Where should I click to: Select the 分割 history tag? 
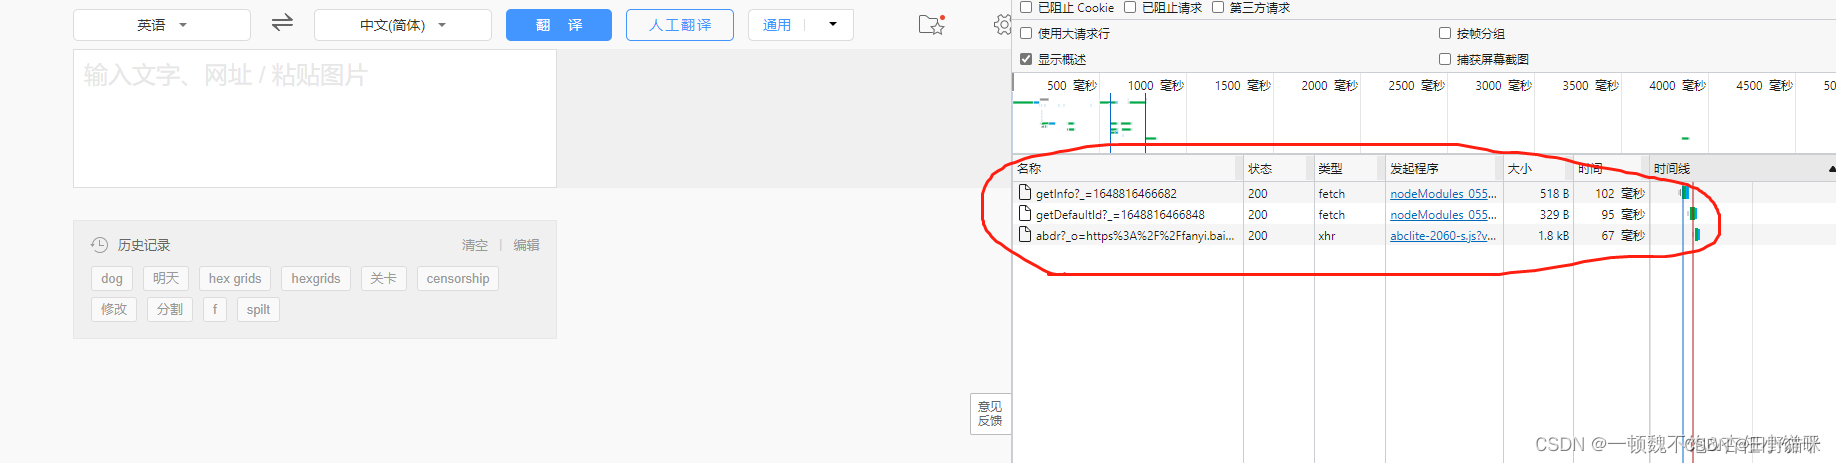(x=170, y=309)
